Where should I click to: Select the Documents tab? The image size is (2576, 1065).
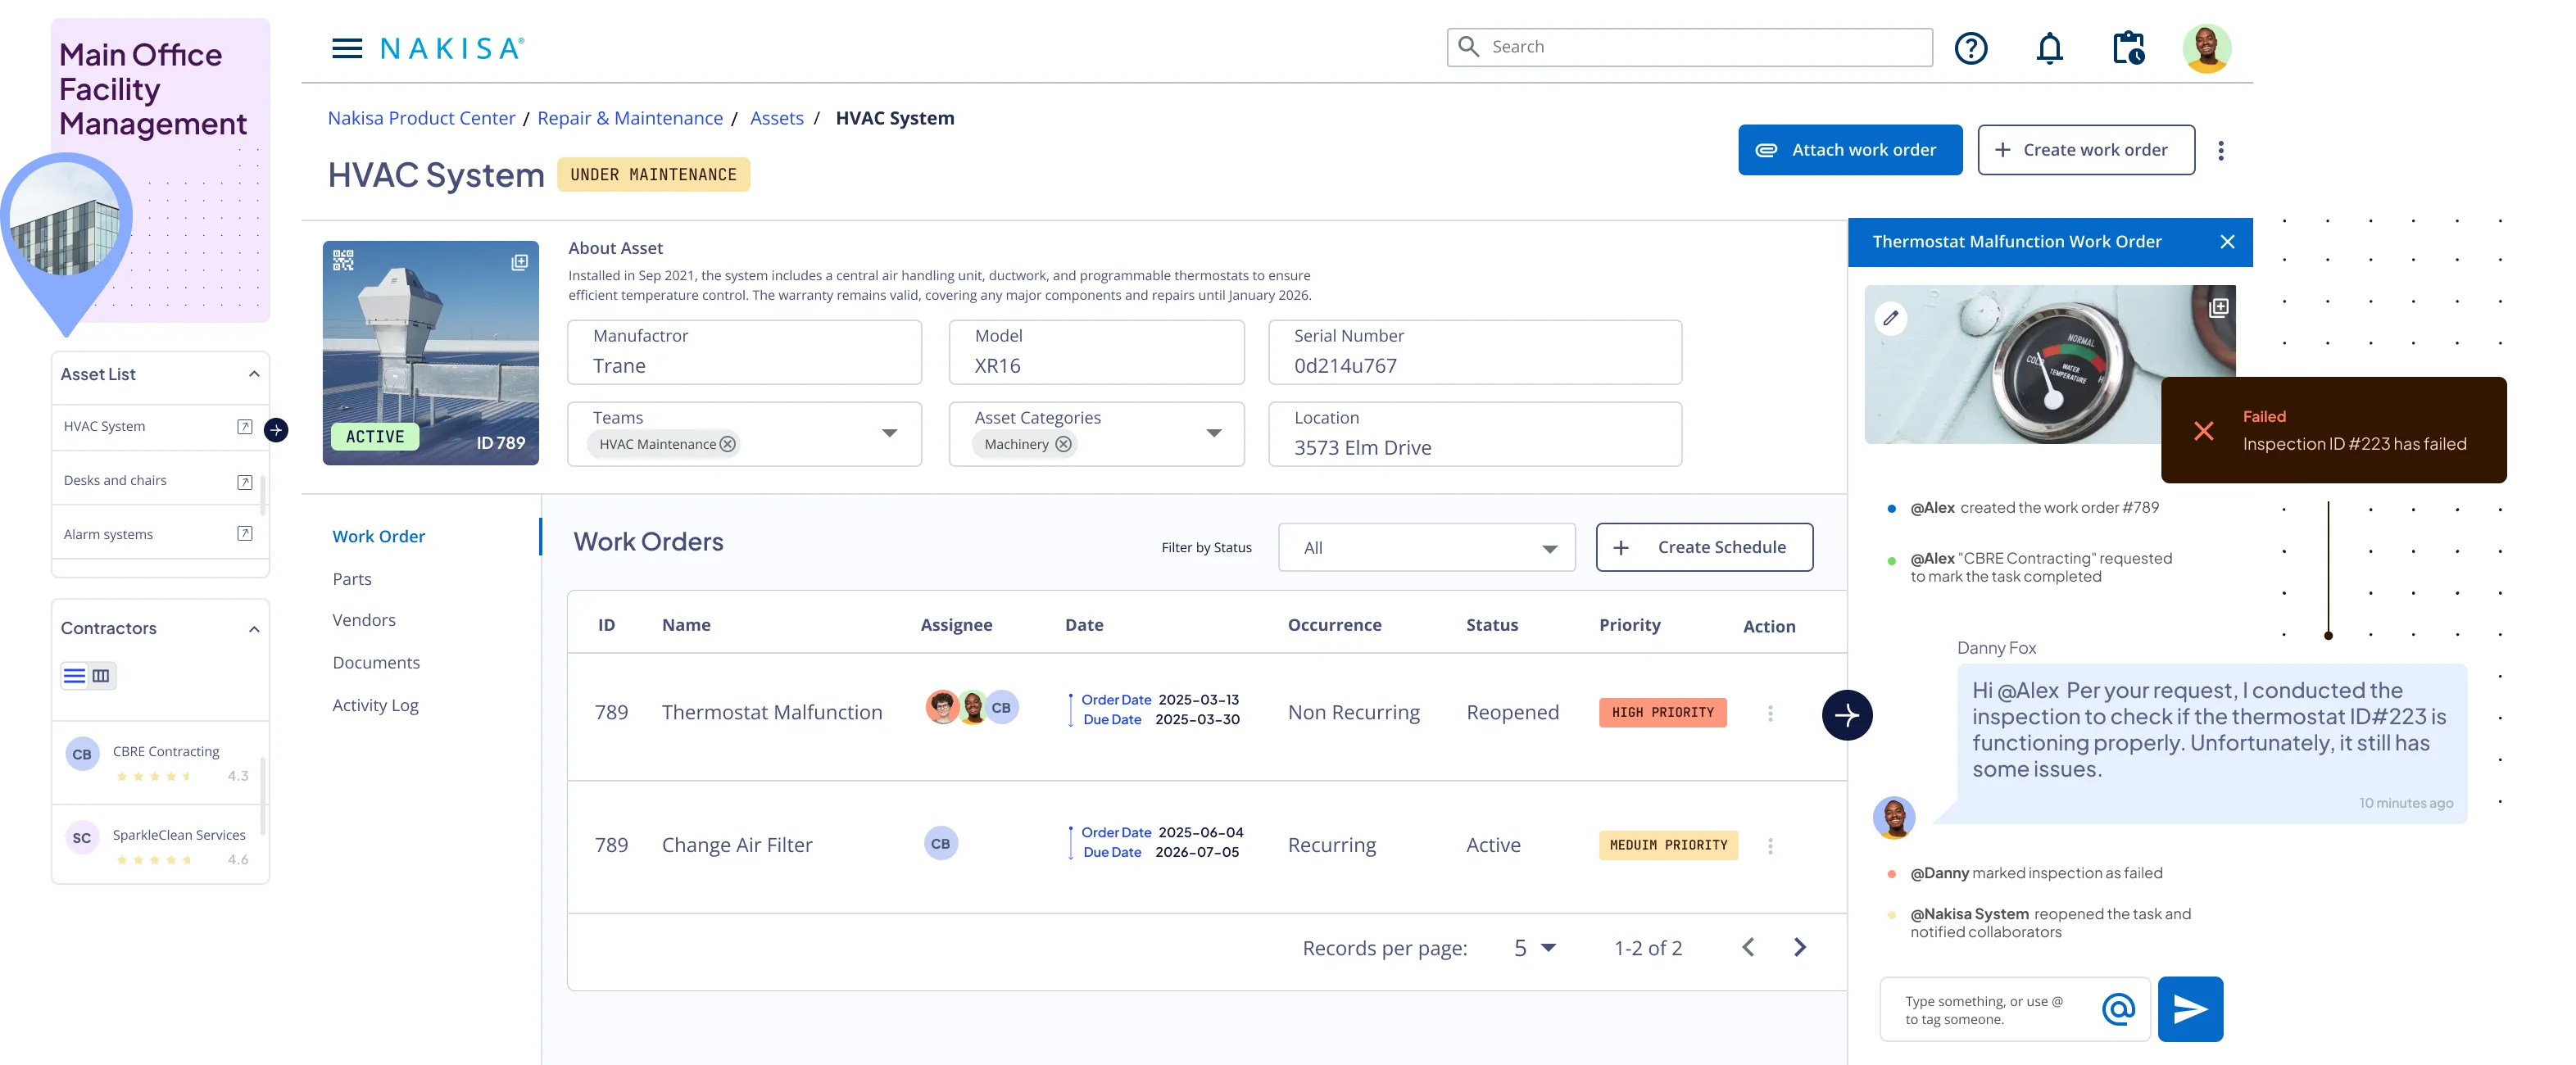click(x=375, y=663)
